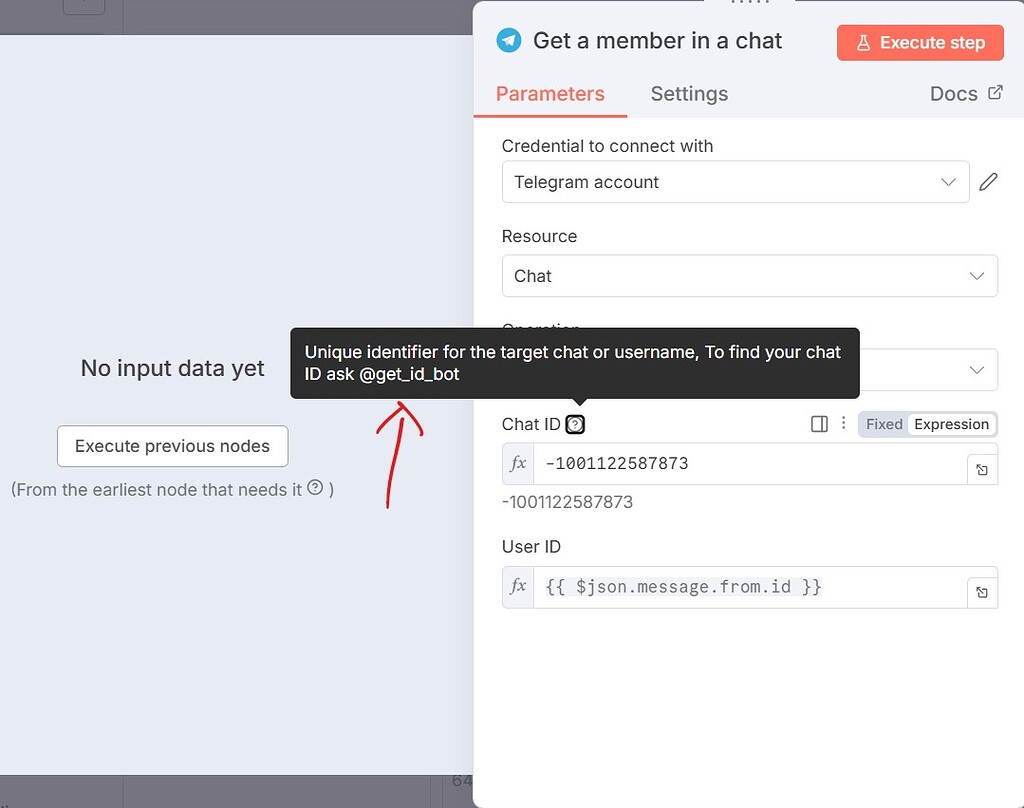Click the Telegram node icon in the header
The width and height of the screenshot is (1024, 808).
click(510, 41)
